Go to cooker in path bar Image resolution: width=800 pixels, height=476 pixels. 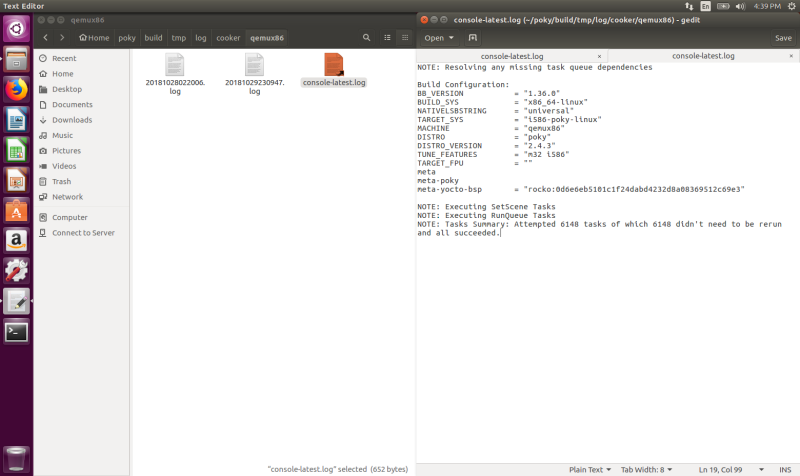click(228, 38)
